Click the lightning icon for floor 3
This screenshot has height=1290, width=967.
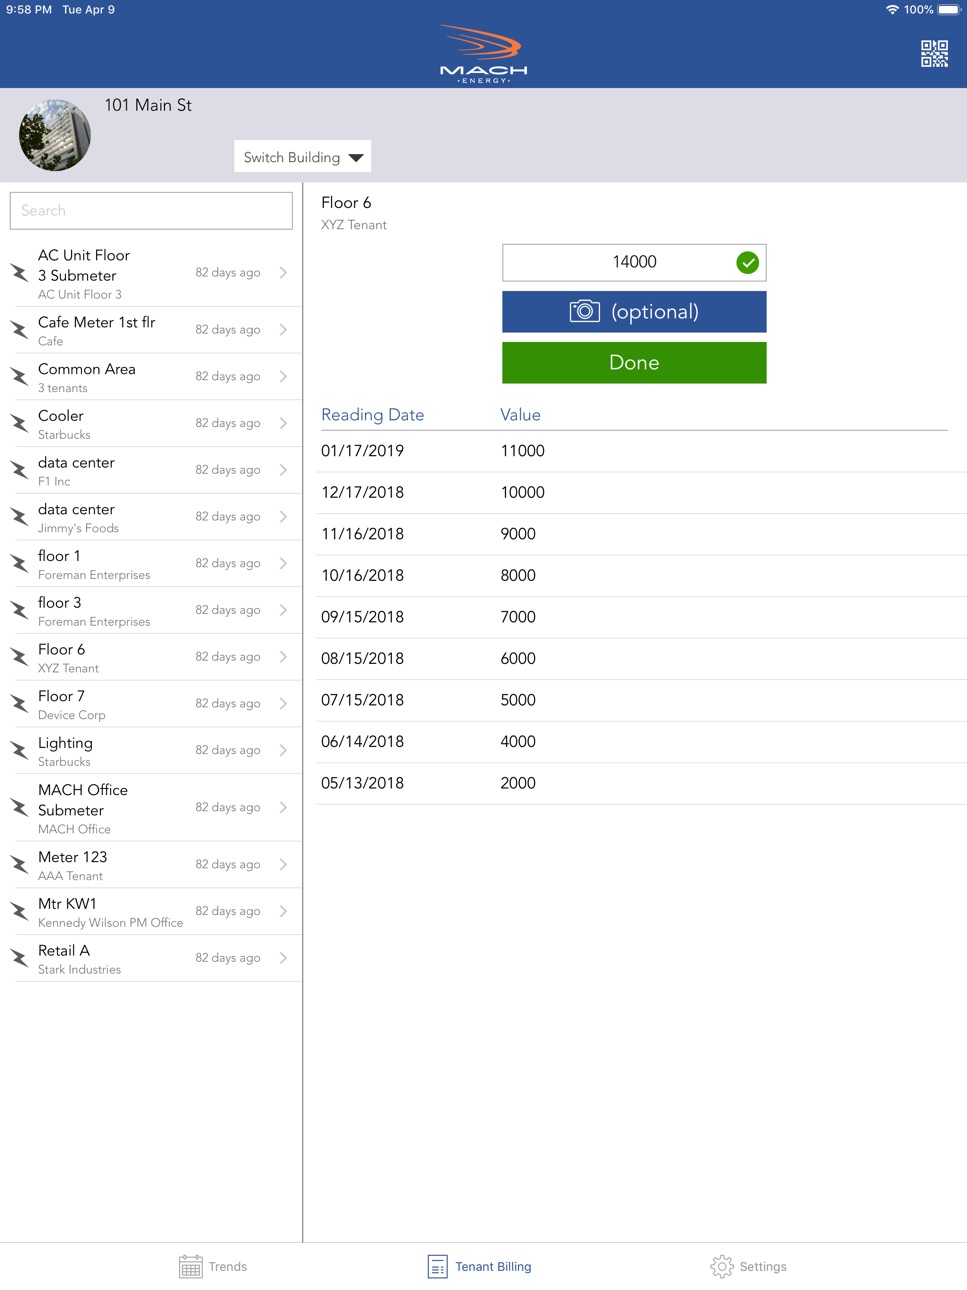pos(19,610)
